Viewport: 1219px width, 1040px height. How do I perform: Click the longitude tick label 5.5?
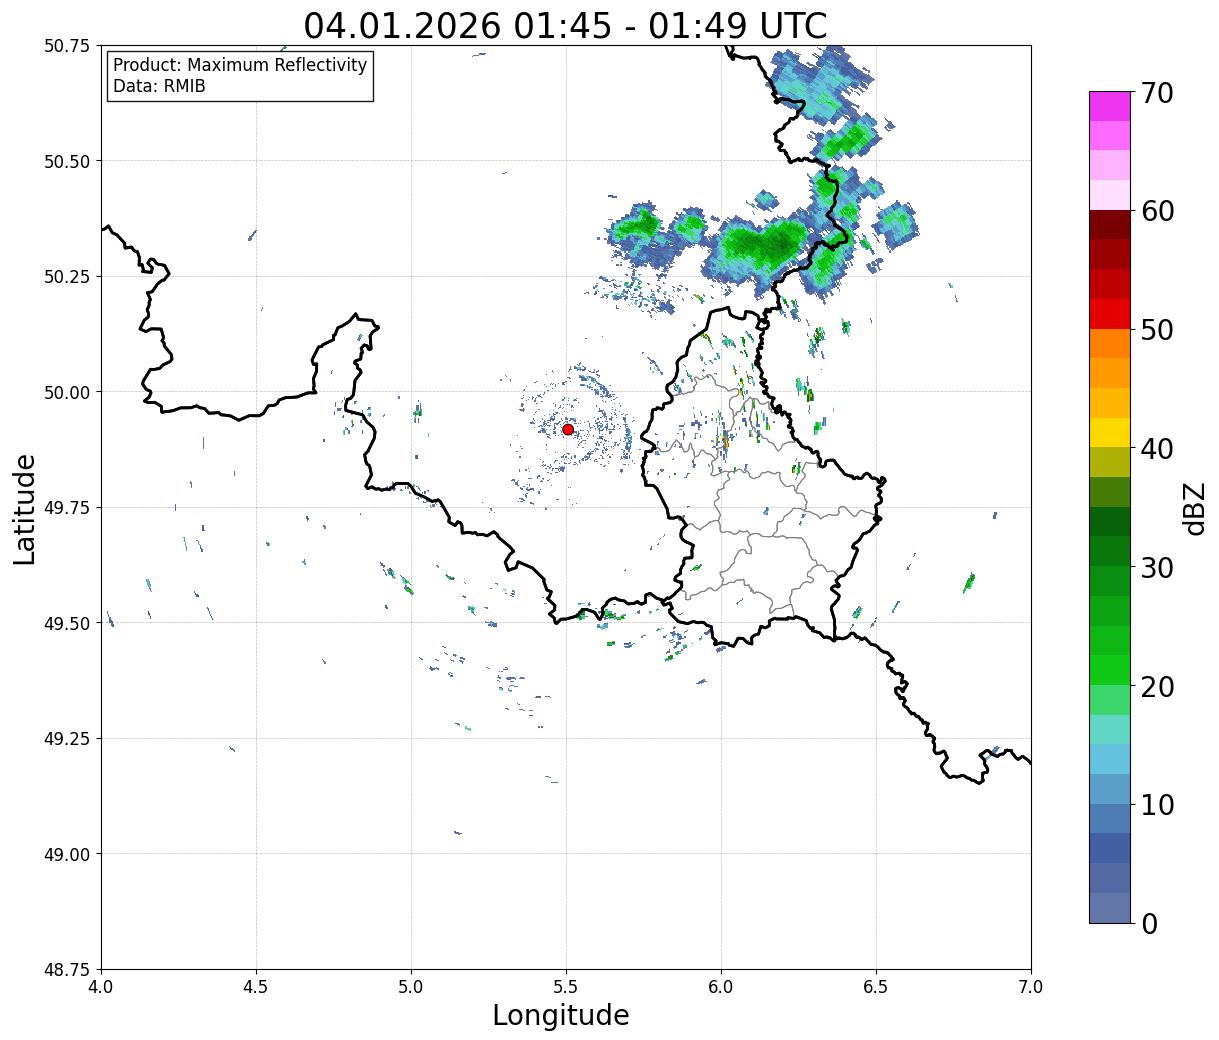(566, 987)
